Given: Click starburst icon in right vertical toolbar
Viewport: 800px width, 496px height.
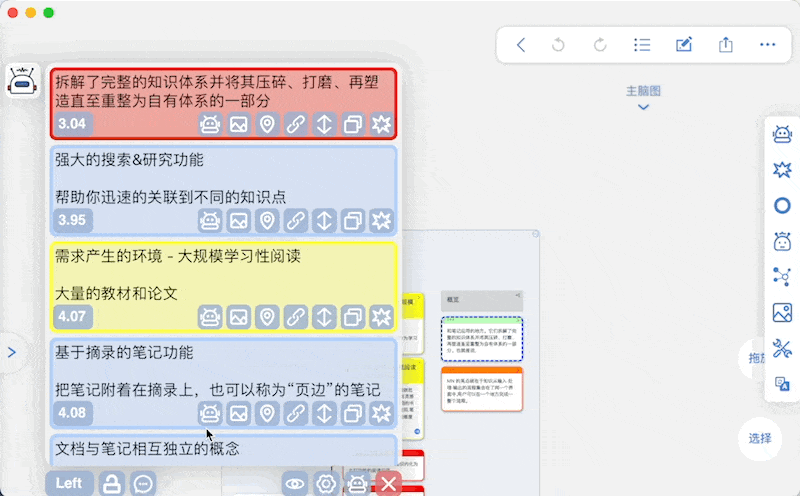Looking at the screenshot, I should [782, 170].
